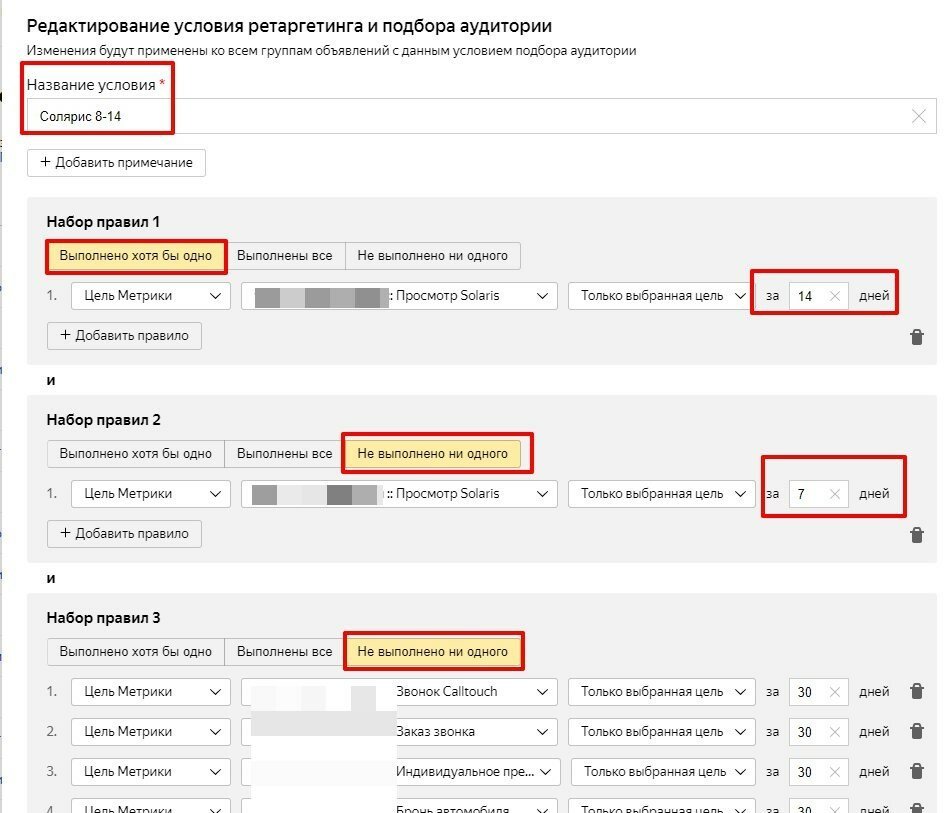Open 'Звонок Calltouch' goal dropdown
The height and width of the screenshot is (813, 948).
399,692
